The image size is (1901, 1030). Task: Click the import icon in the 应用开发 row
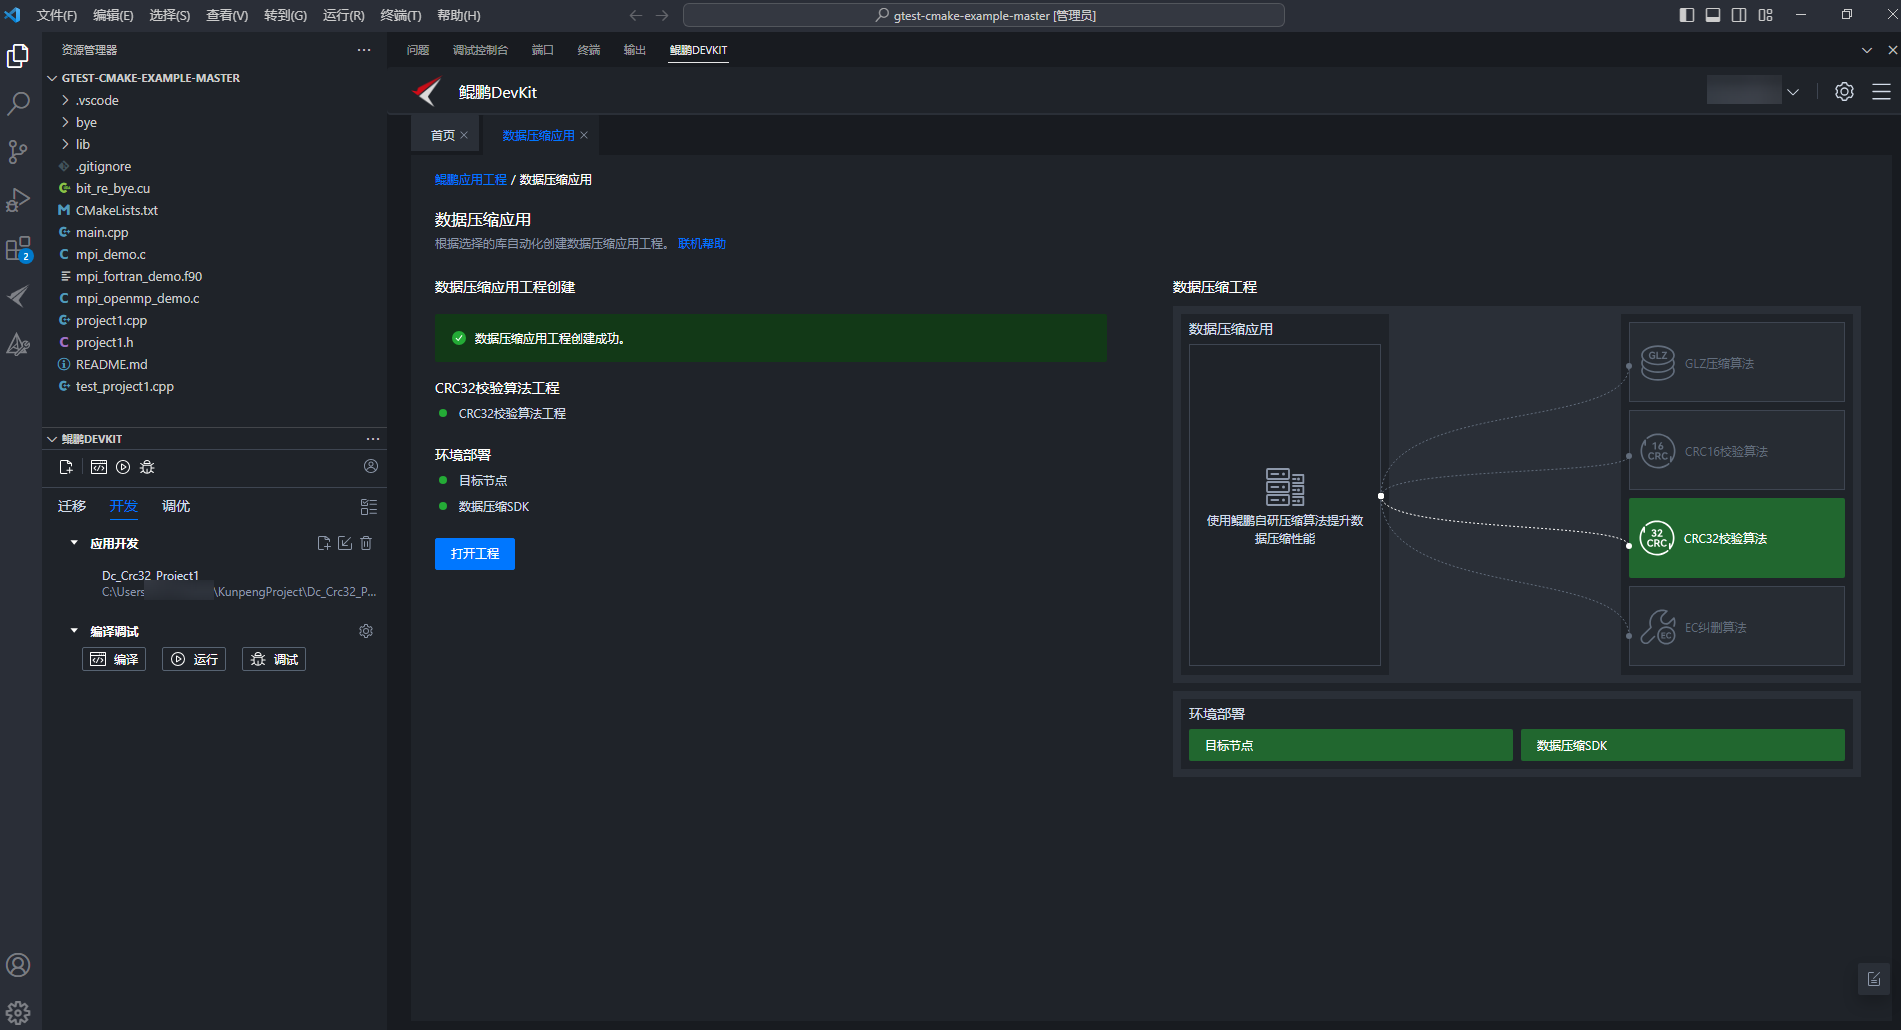(x=345, y=543)
